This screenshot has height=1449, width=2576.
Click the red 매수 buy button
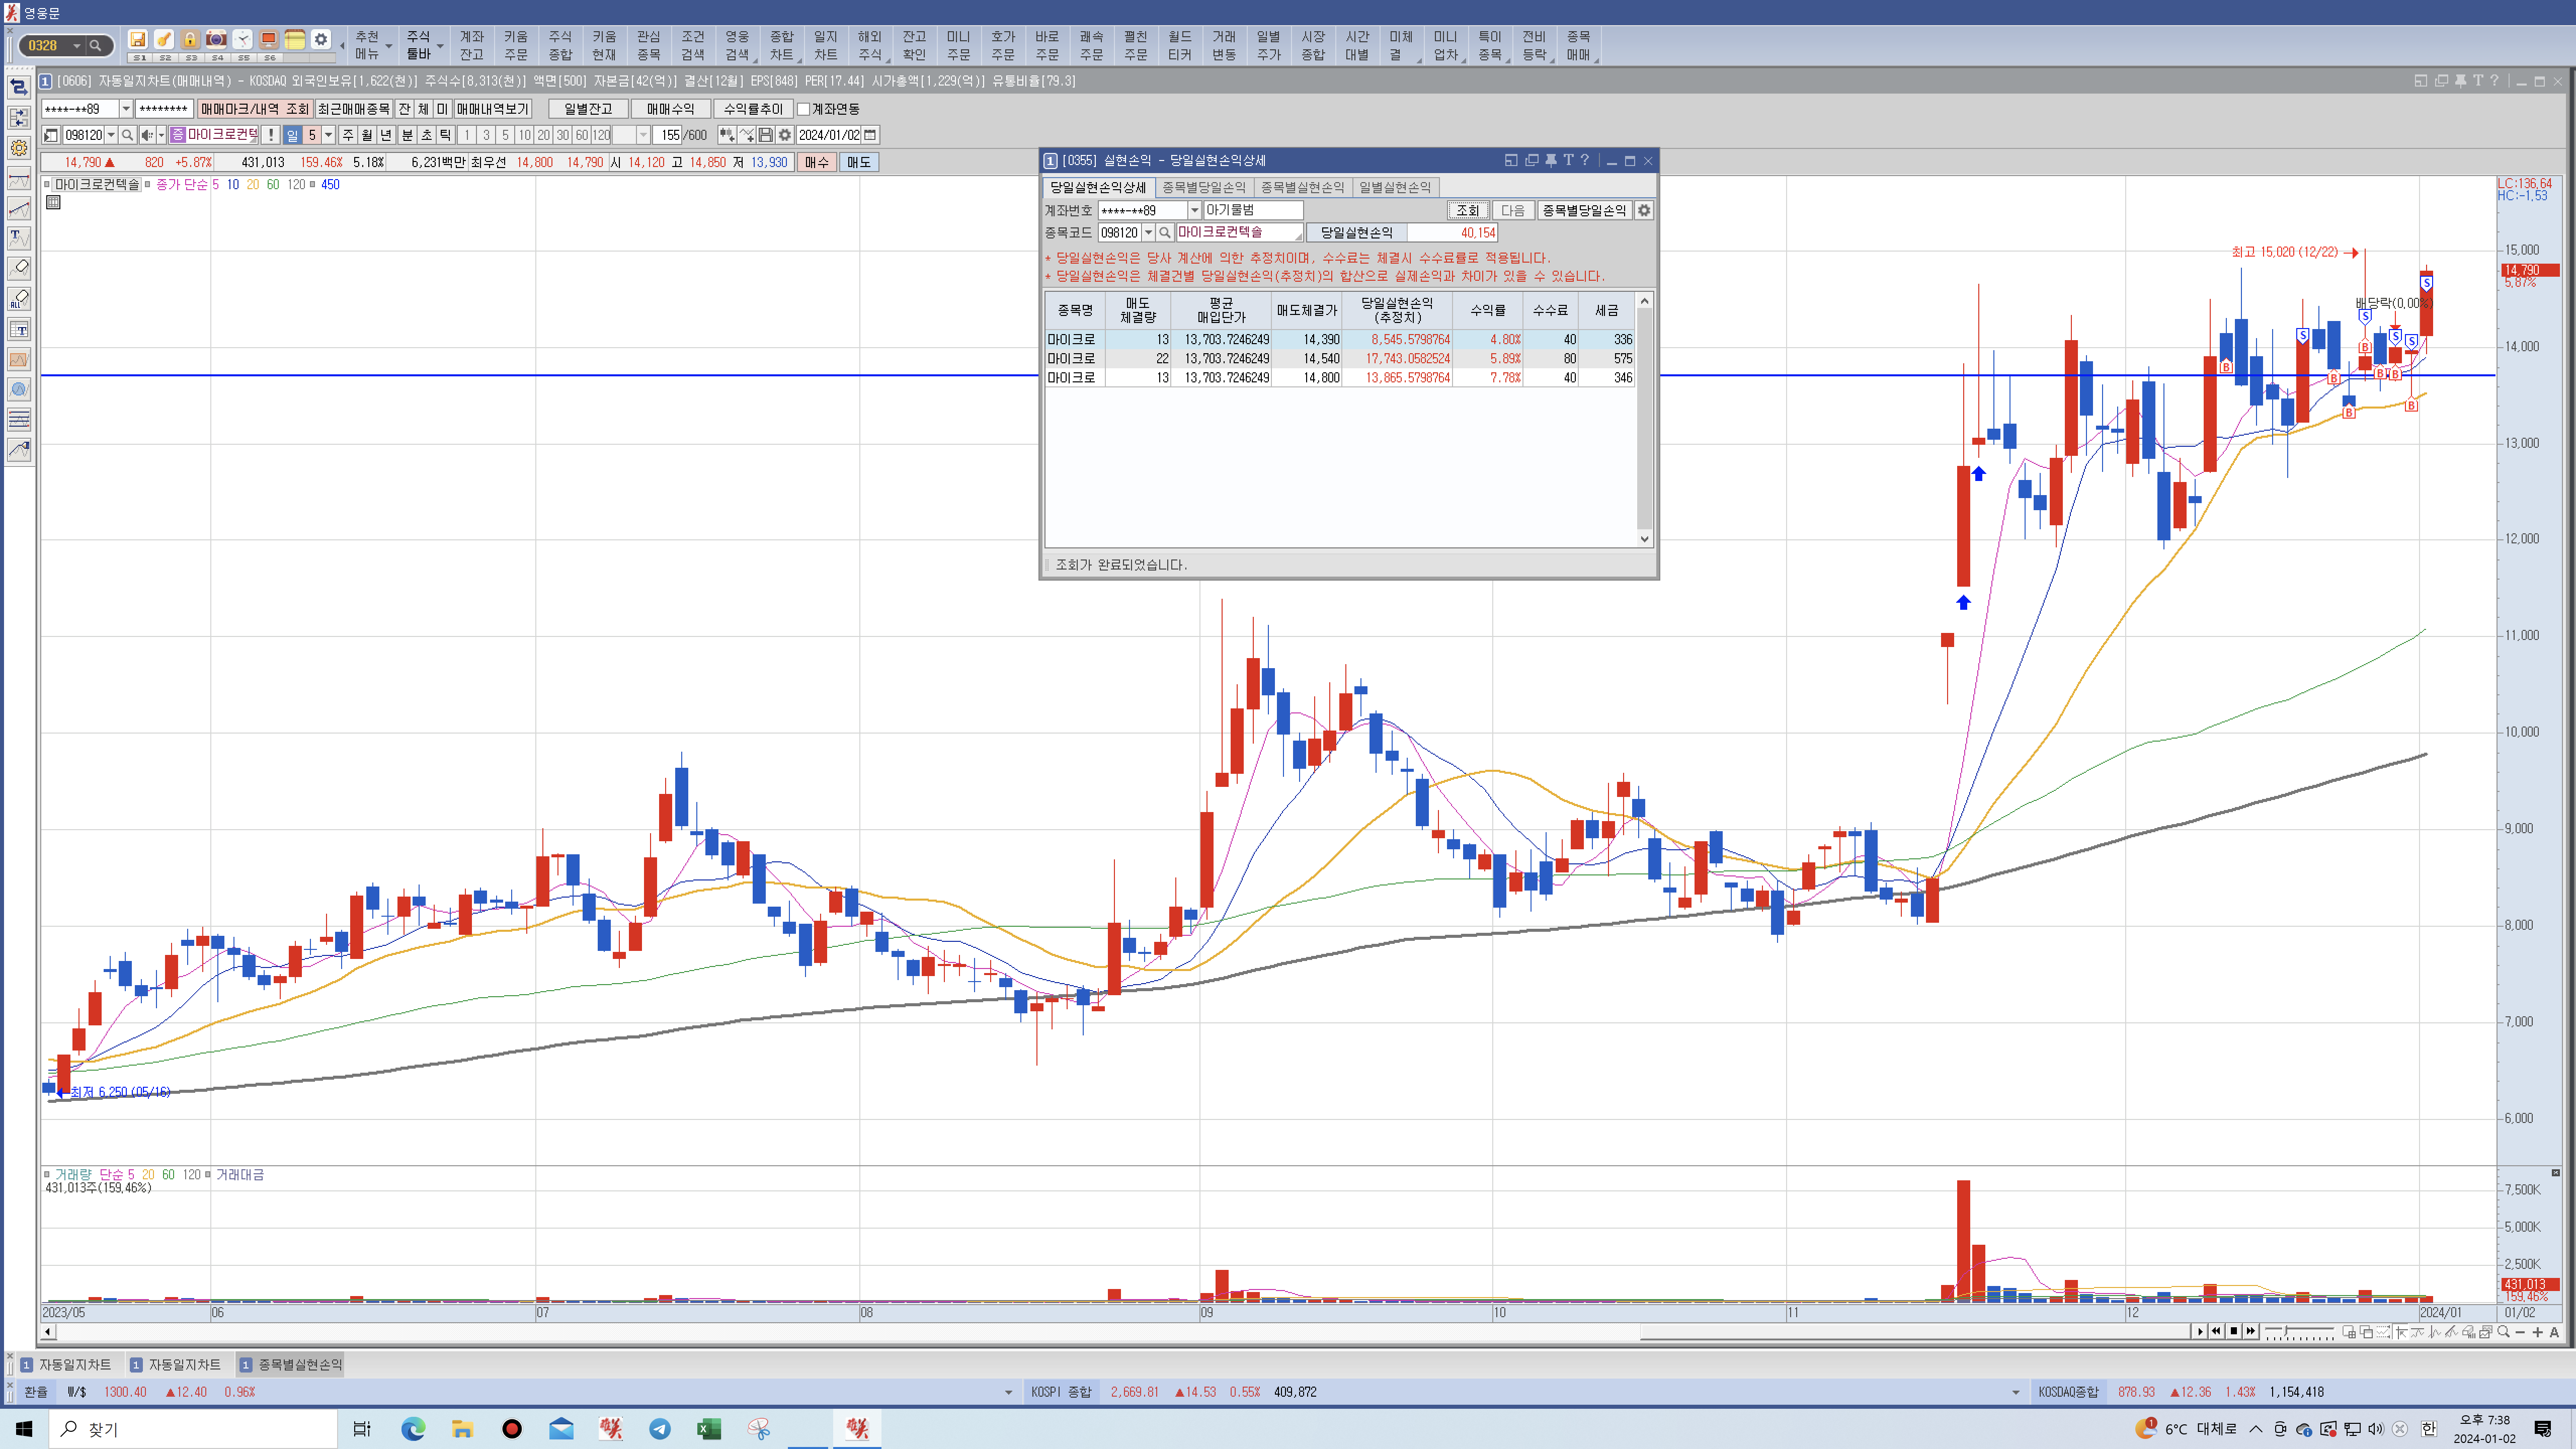coord(817,162)
